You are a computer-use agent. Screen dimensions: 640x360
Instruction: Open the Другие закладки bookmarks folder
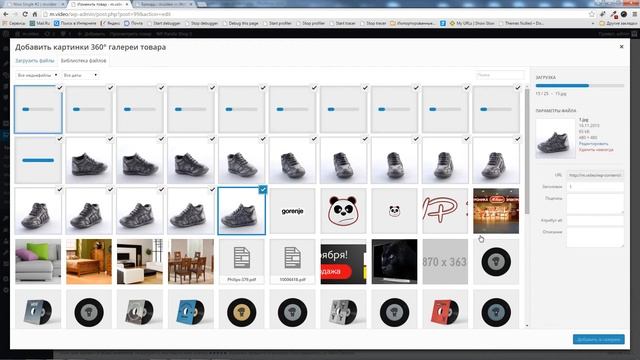618,23
